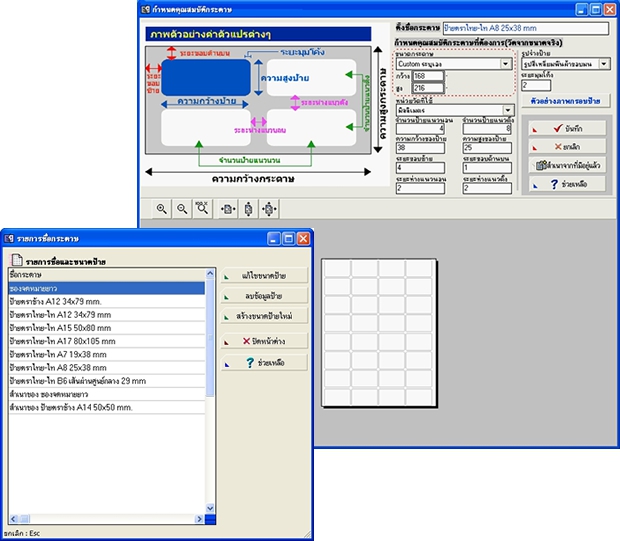
Task: Maximize the paper properties window
Action: click(x=596, y=9)
